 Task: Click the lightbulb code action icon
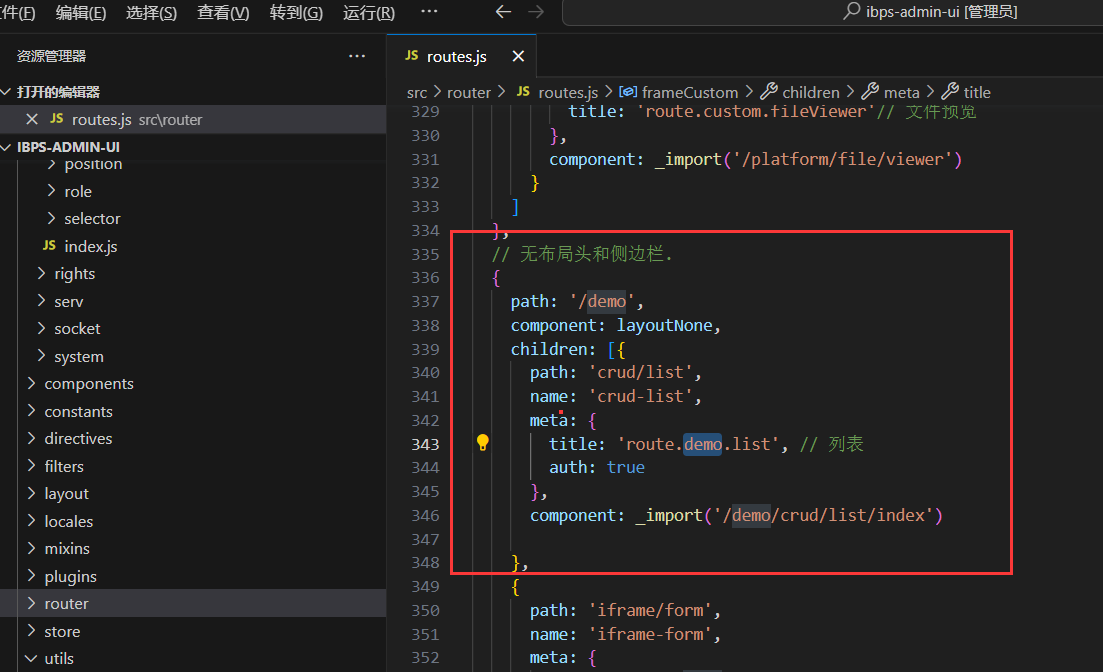pos(483,443)
